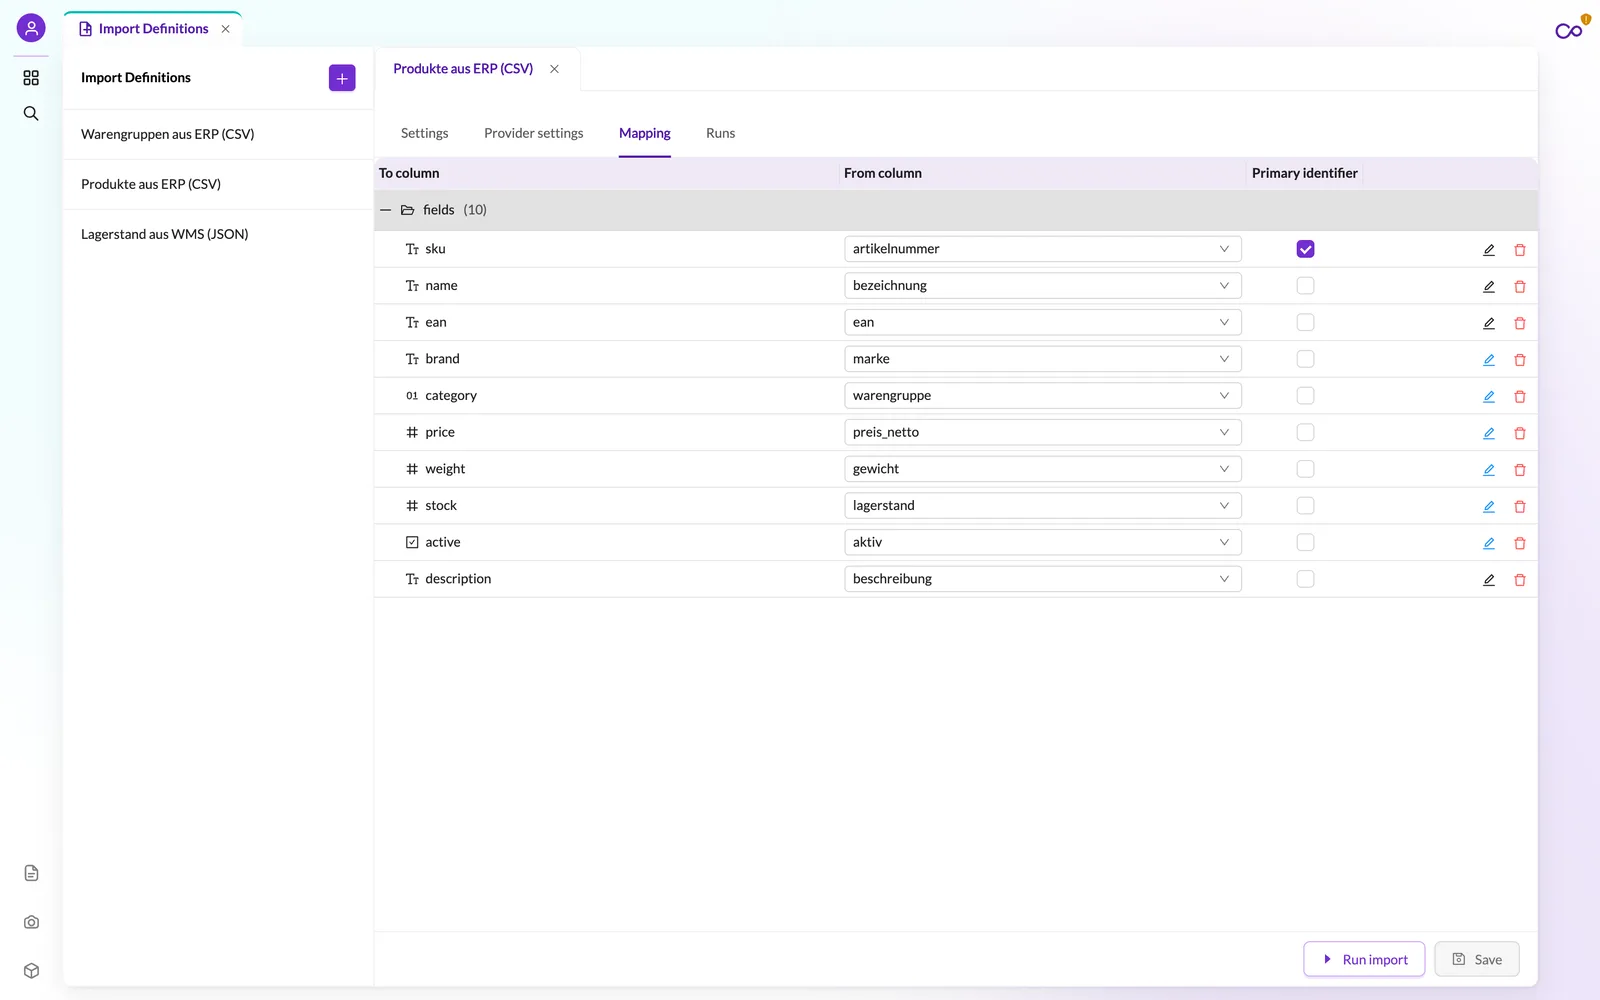Edit the category mapping row
Screen dimensions: 1600x1000
[1489, 396]
